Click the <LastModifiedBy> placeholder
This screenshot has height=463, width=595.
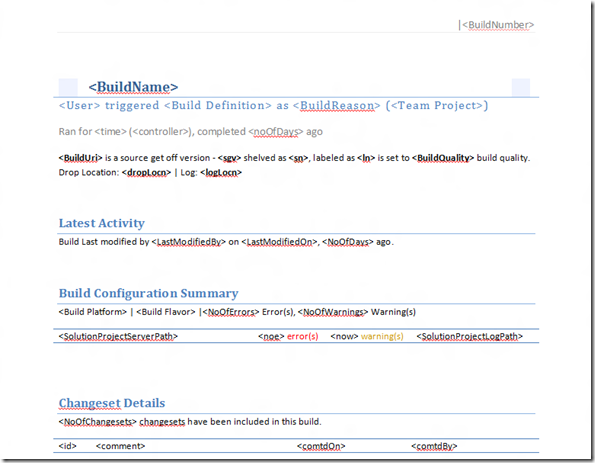(189, 242)
